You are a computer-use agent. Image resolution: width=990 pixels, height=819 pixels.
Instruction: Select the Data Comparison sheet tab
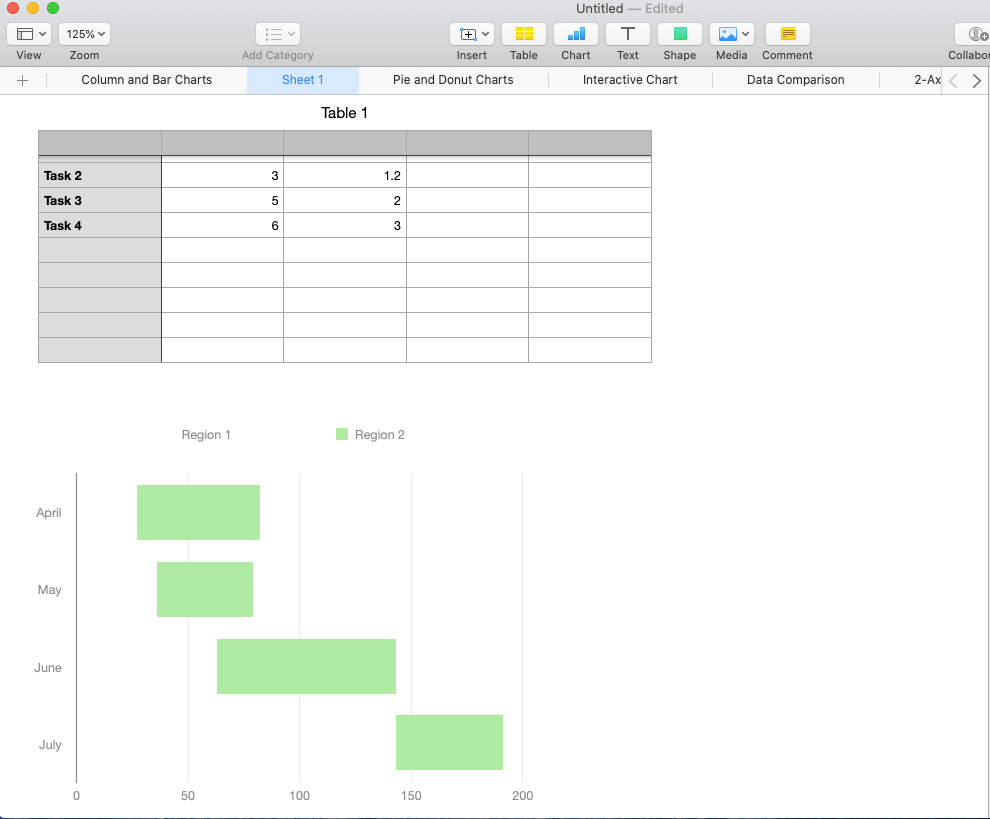[794, 80]
